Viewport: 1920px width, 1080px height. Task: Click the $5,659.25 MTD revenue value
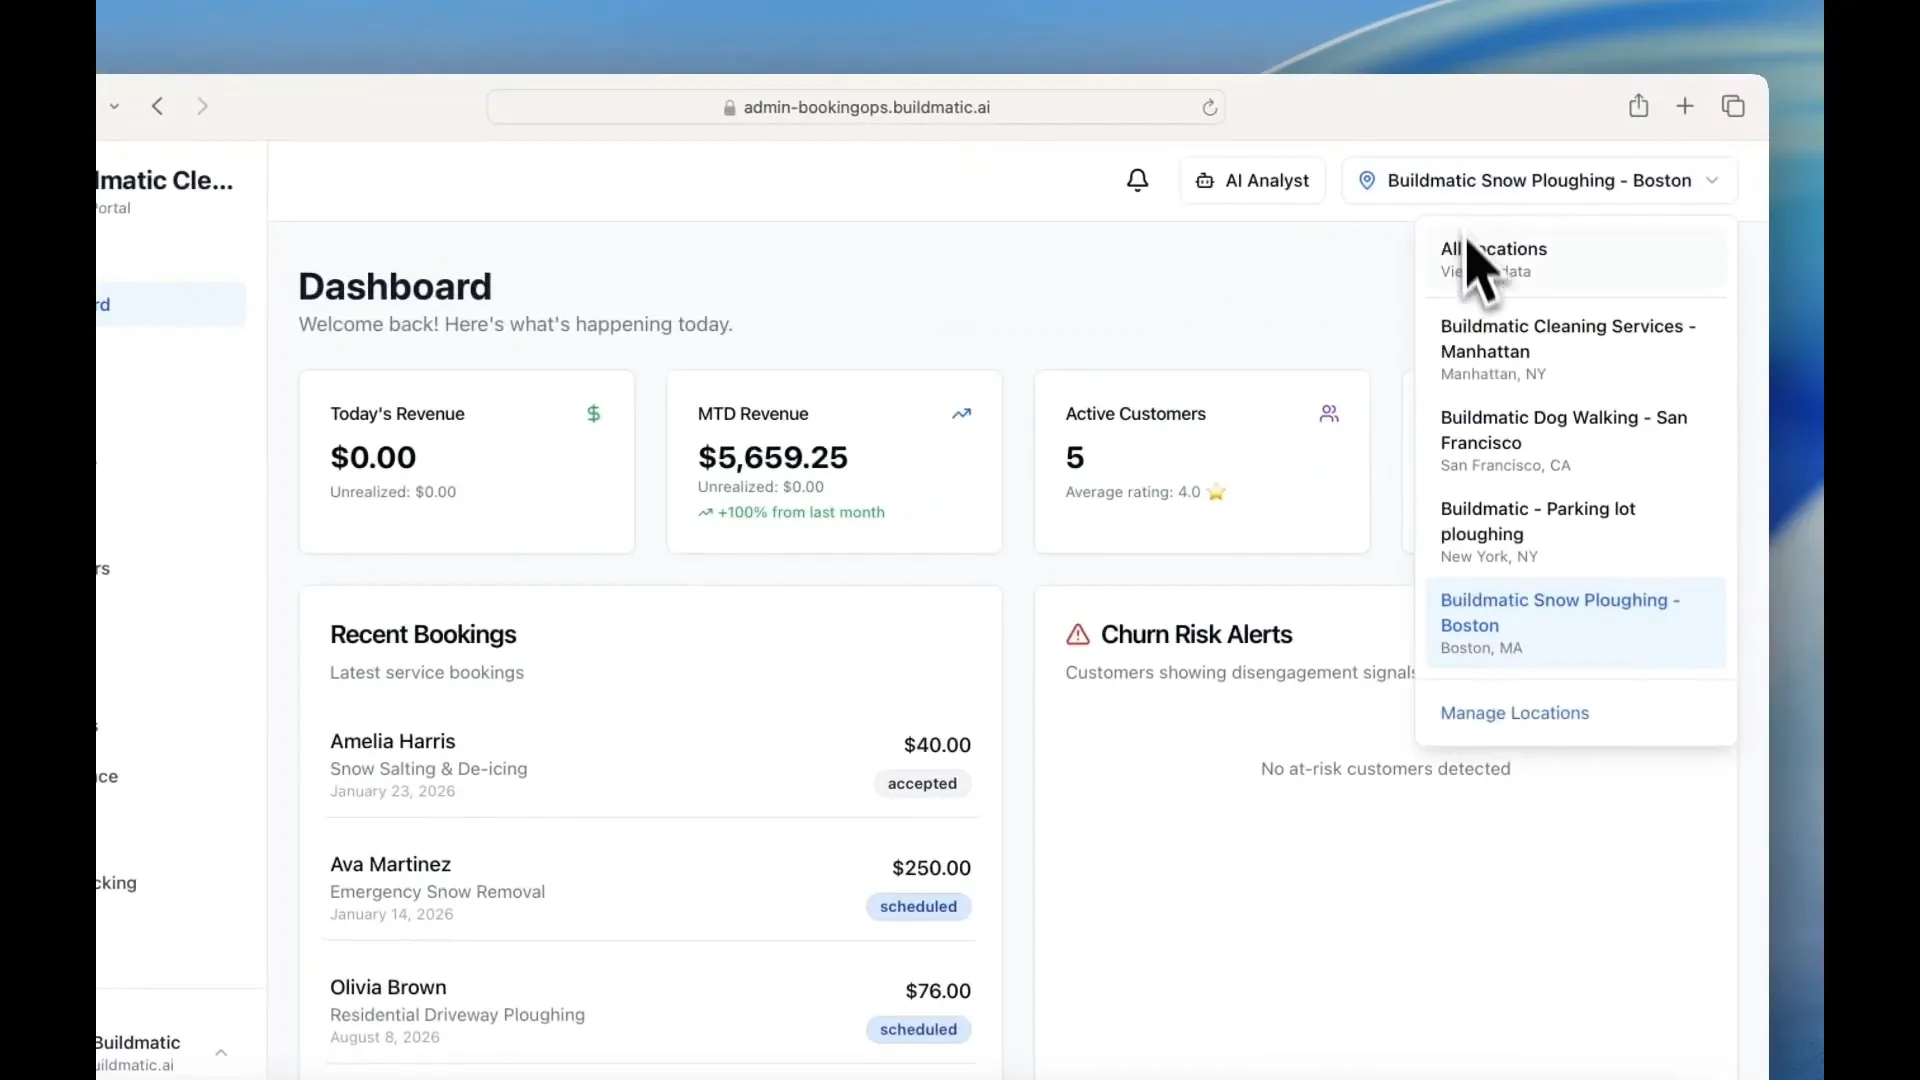click(x=773, y=457)
